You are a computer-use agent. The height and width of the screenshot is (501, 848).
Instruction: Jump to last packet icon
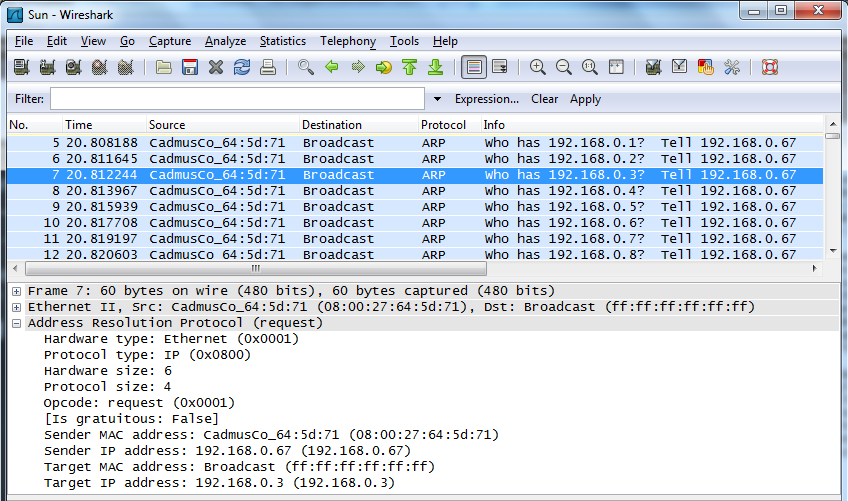[435, 67]
